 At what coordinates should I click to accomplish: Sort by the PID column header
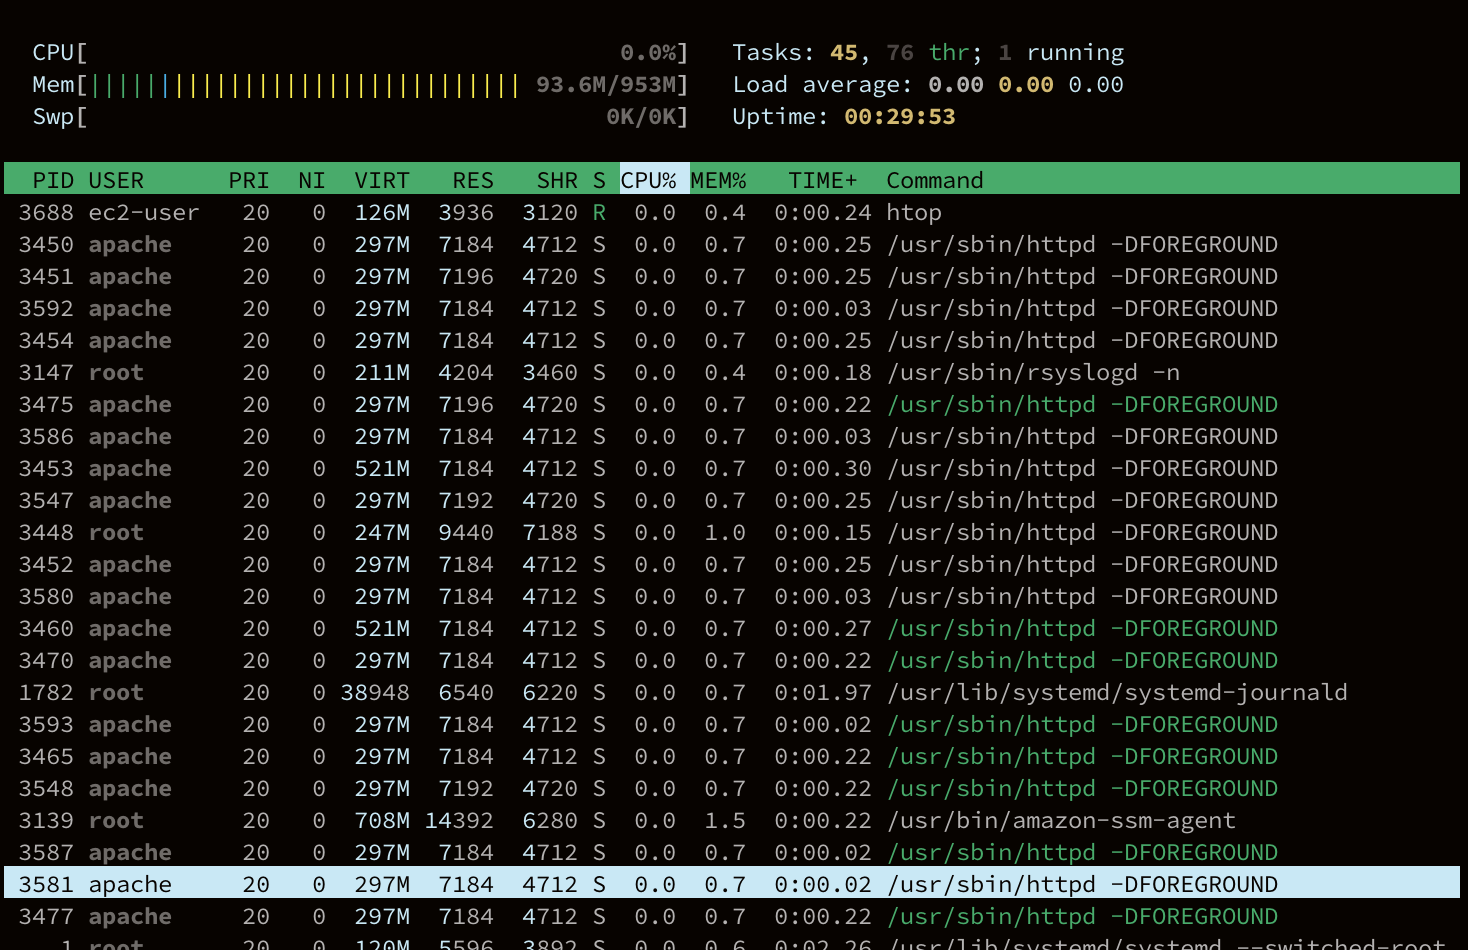[53, 180]
